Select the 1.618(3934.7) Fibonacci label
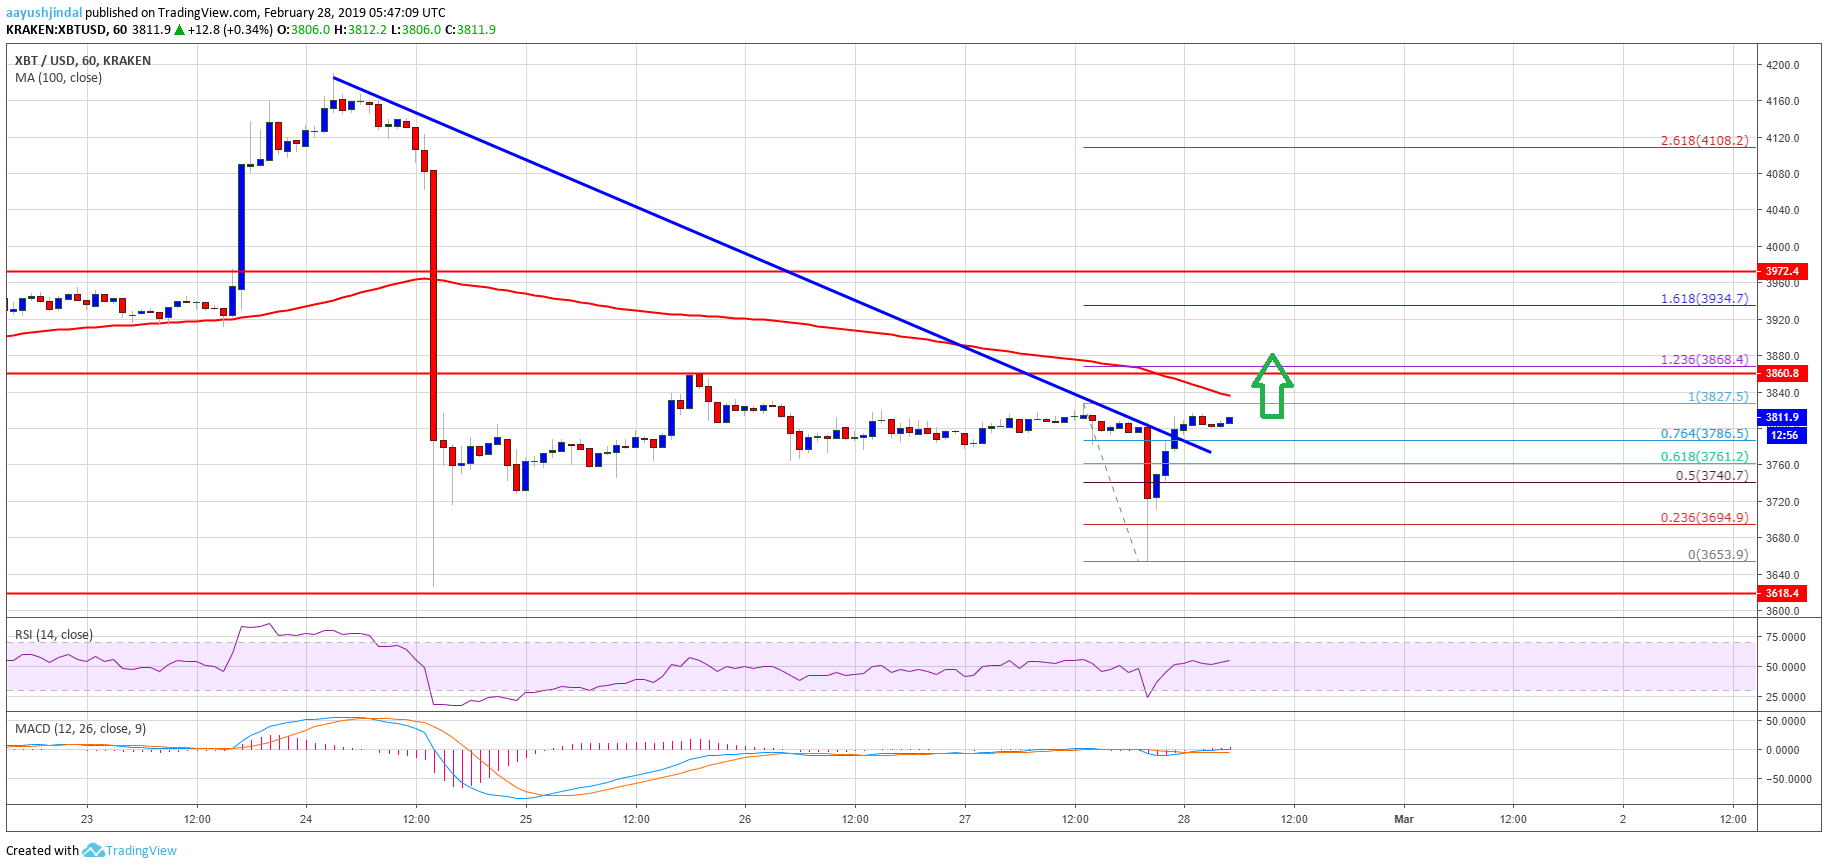 coord(1705,299)
